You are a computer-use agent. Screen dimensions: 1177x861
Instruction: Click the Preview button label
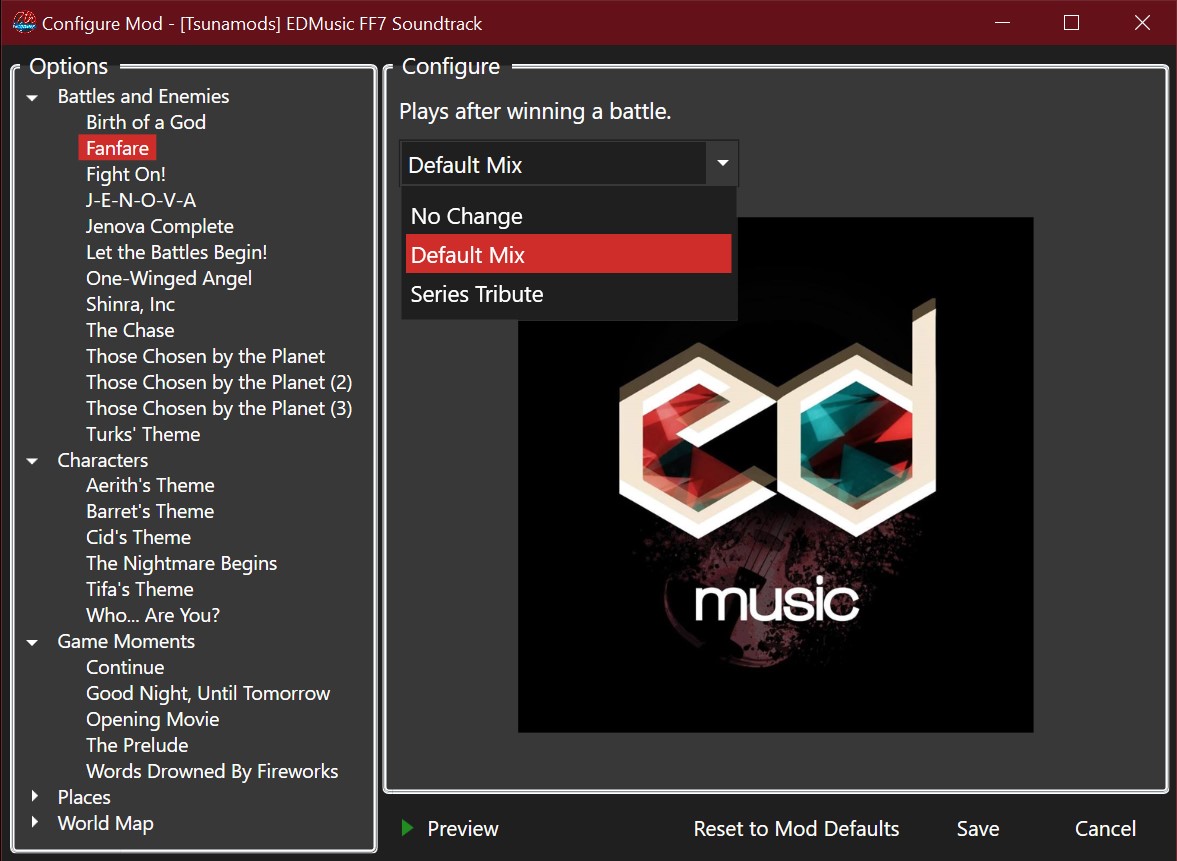tap(462, 829)
